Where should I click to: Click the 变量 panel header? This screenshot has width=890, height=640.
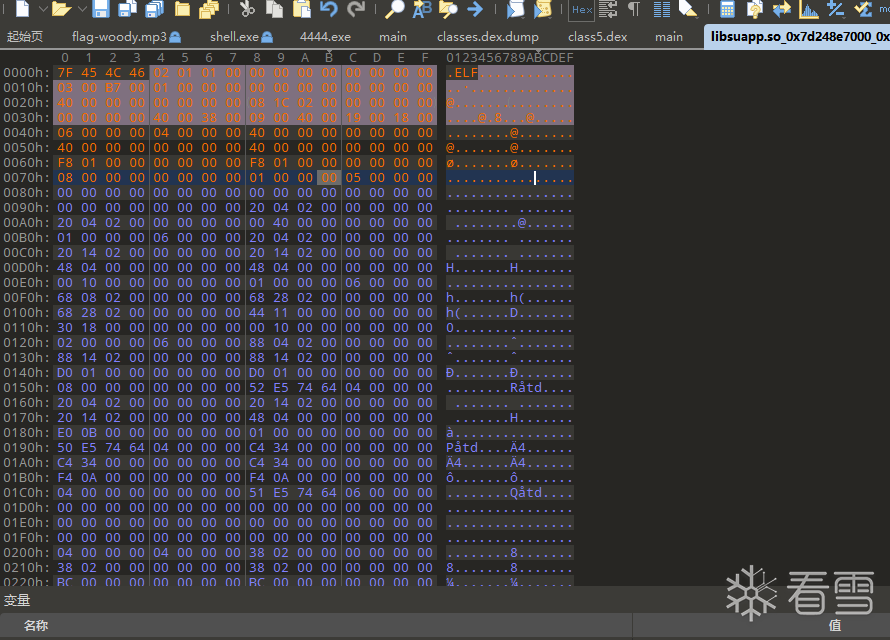17,600
